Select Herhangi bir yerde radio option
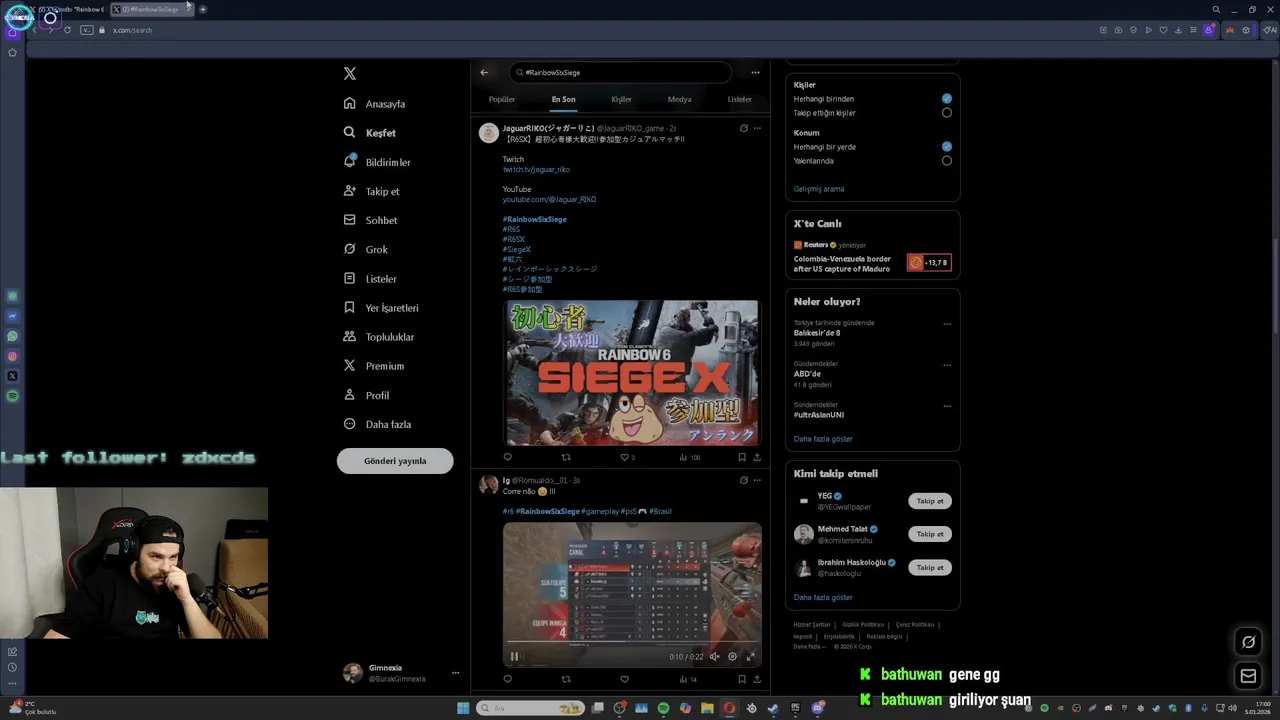This screenshot has height=720, width=1280. pyautogui.click(x=946, y=147)
